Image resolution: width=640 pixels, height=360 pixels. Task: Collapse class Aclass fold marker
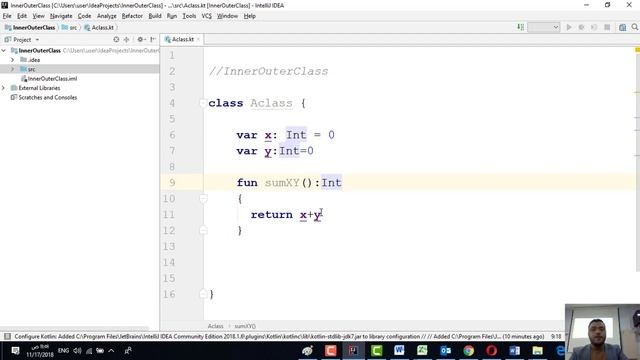203,103
